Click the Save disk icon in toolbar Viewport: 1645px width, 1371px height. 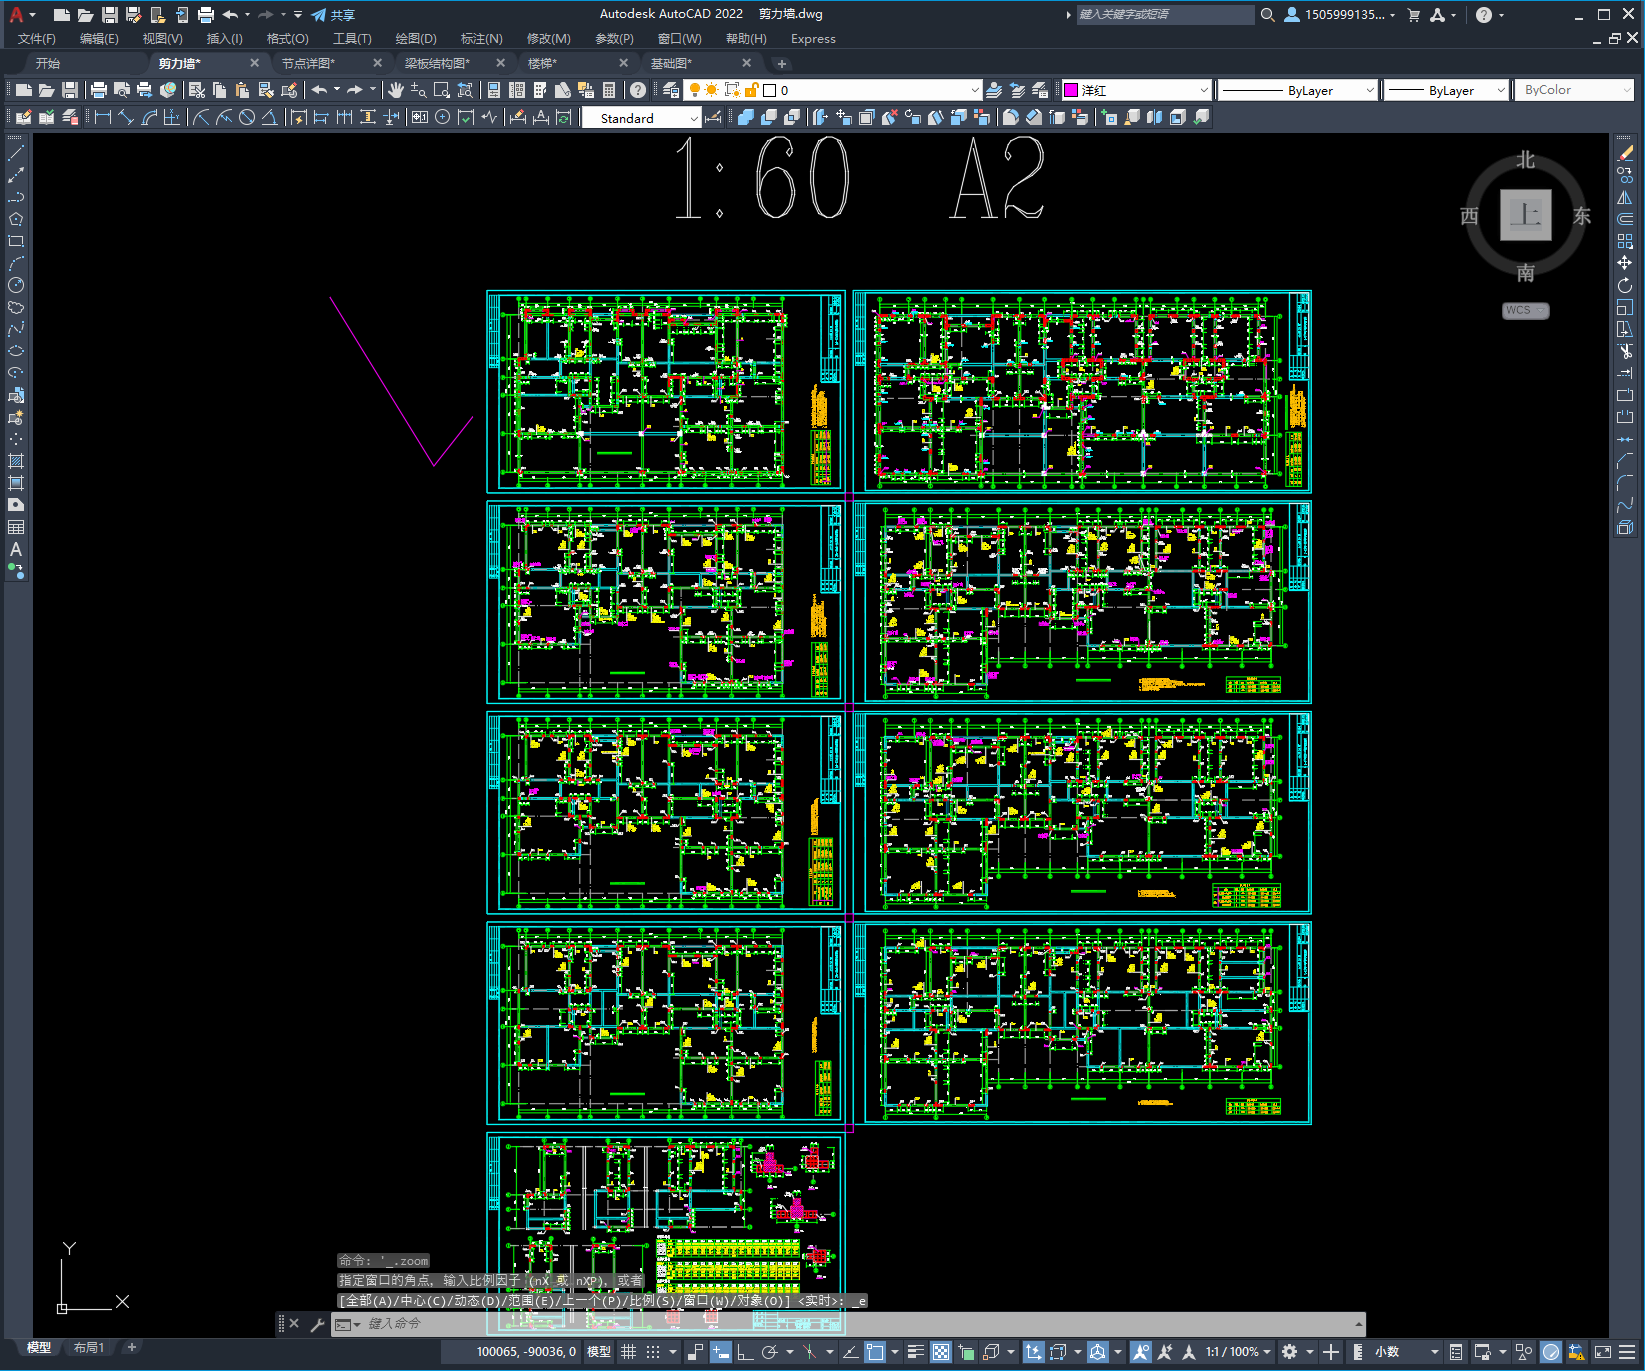coord(69,90)
